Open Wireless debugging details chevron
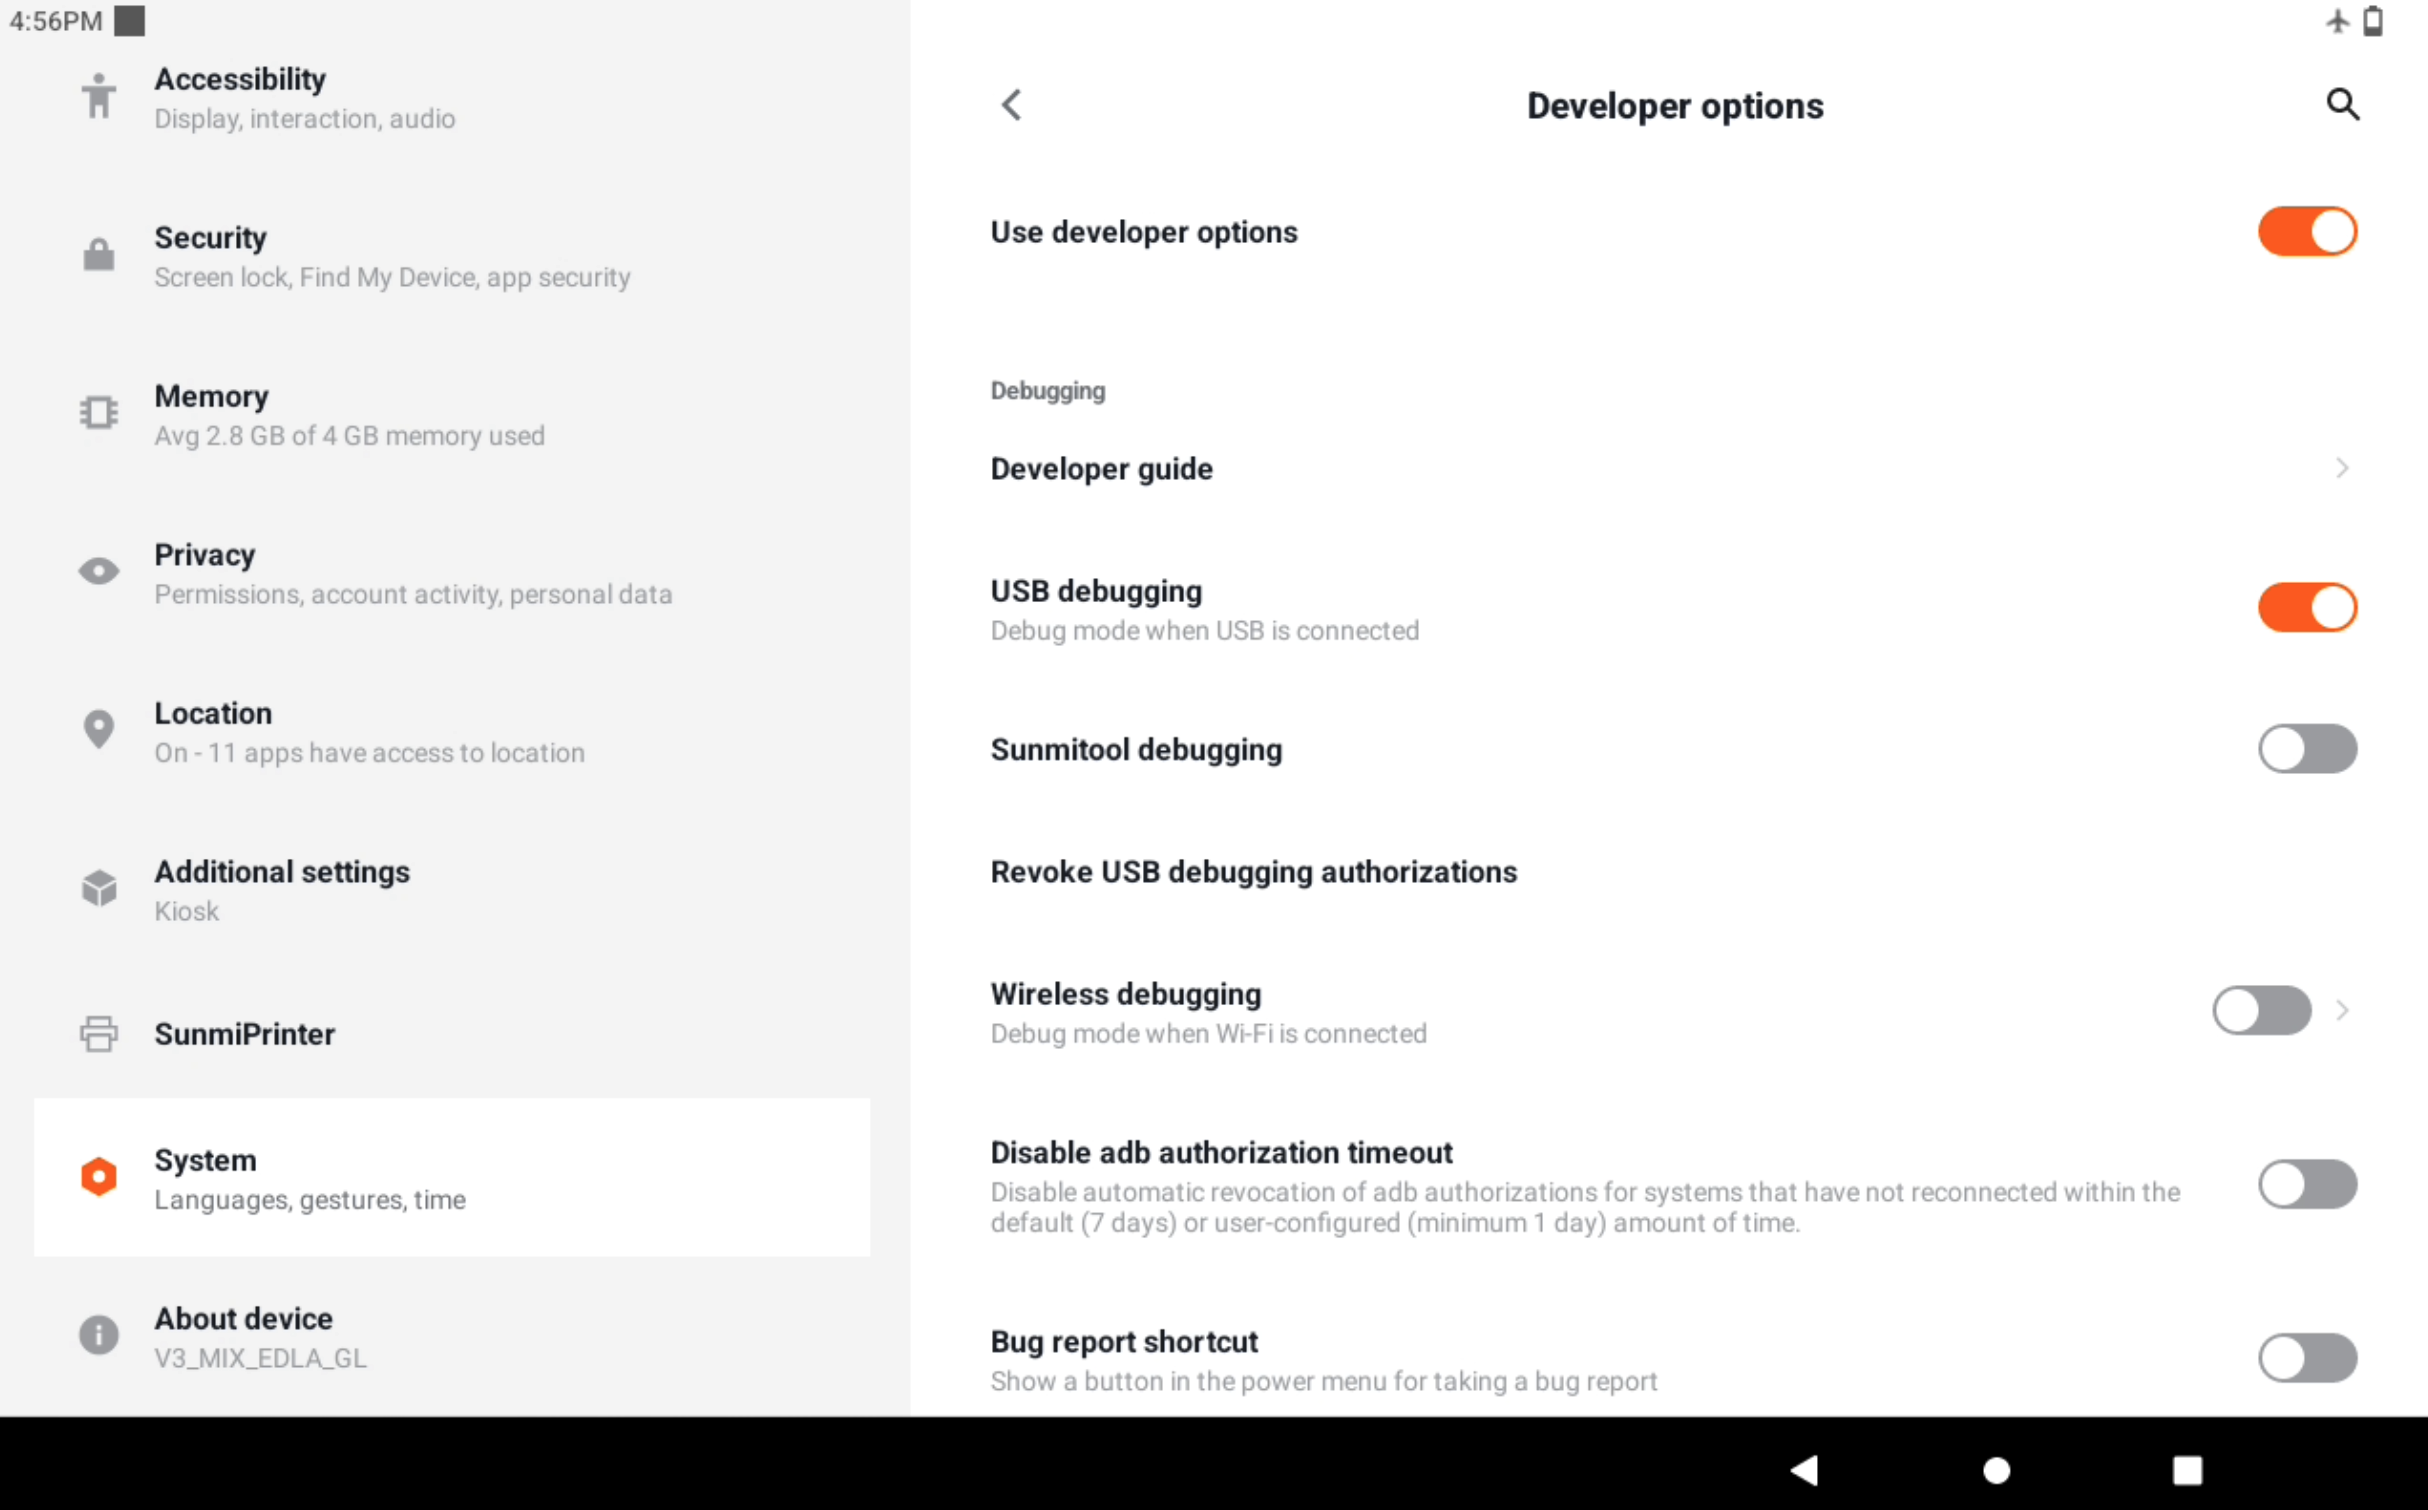Screen dimensions: 2428x1510 coord(2341,1011)
